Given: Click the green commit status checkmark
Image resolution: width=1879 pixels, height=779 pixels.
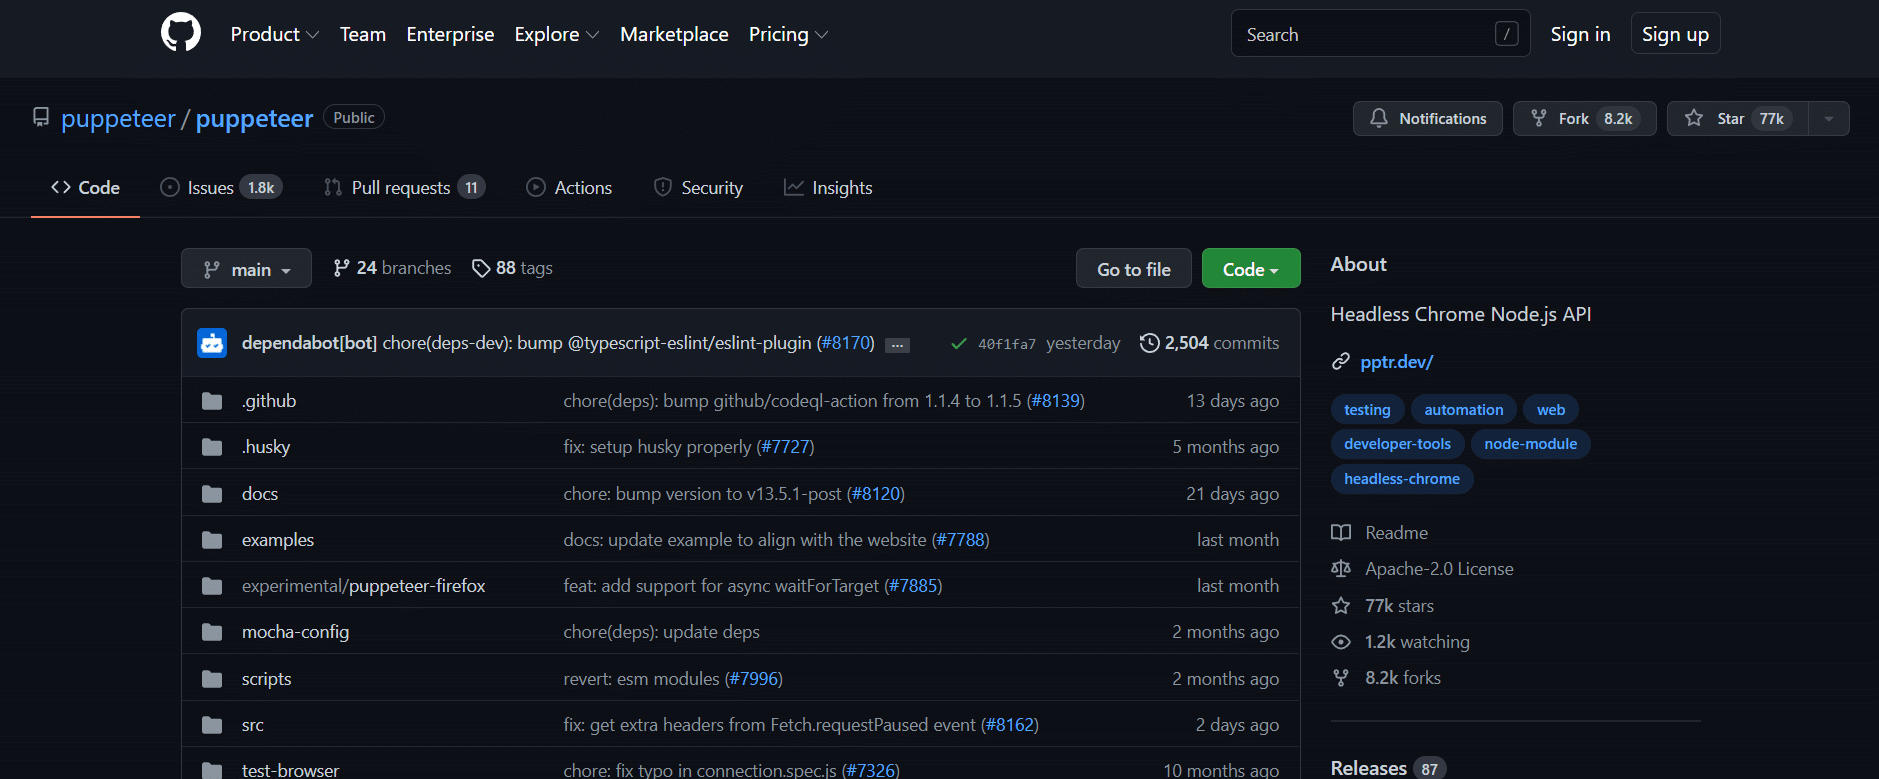Looking at the screenshot, I should (x=958, y=343).
